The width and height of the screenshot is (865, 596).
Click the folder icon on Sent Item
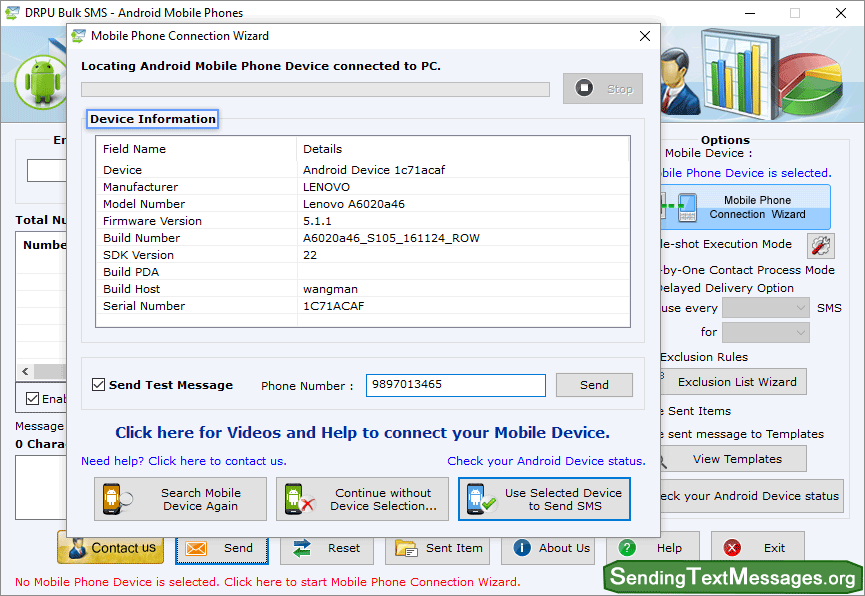point(406,549)
